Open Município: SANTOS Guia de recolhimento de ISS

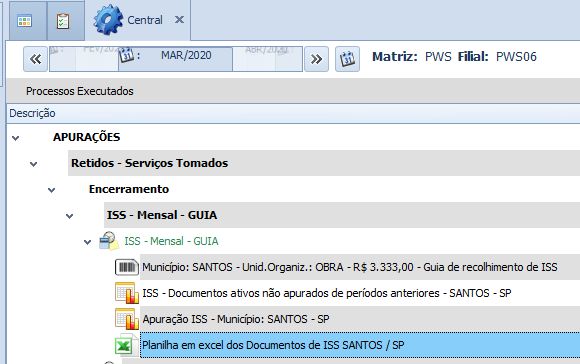[350, 267]
